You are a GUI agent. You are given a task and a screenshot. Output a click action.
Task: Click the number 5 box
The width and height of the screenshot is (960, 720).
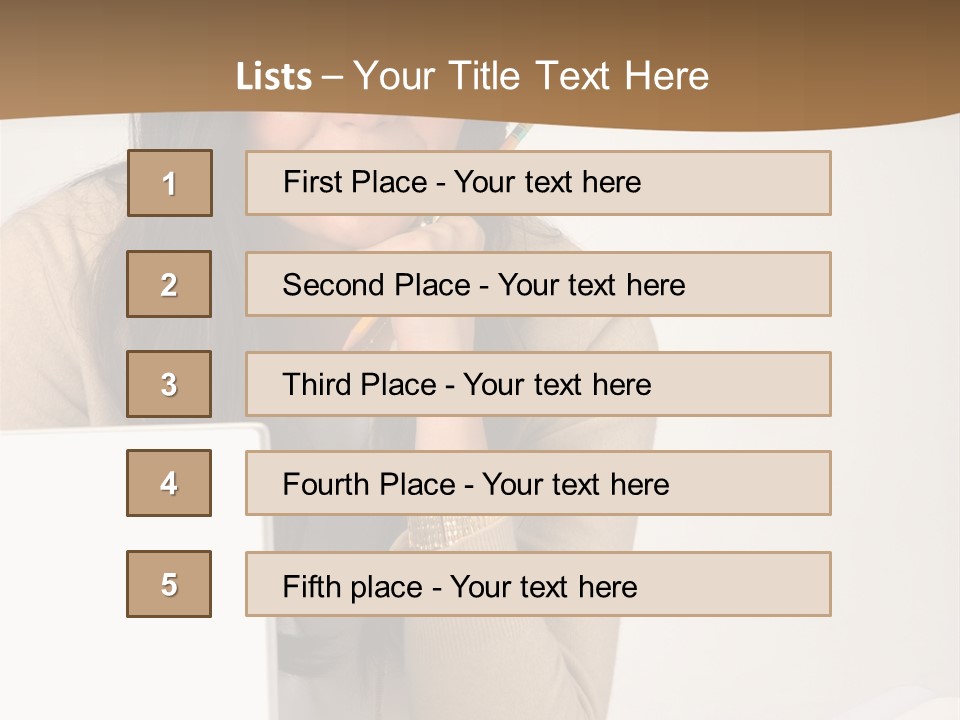(x=169, y=584)
